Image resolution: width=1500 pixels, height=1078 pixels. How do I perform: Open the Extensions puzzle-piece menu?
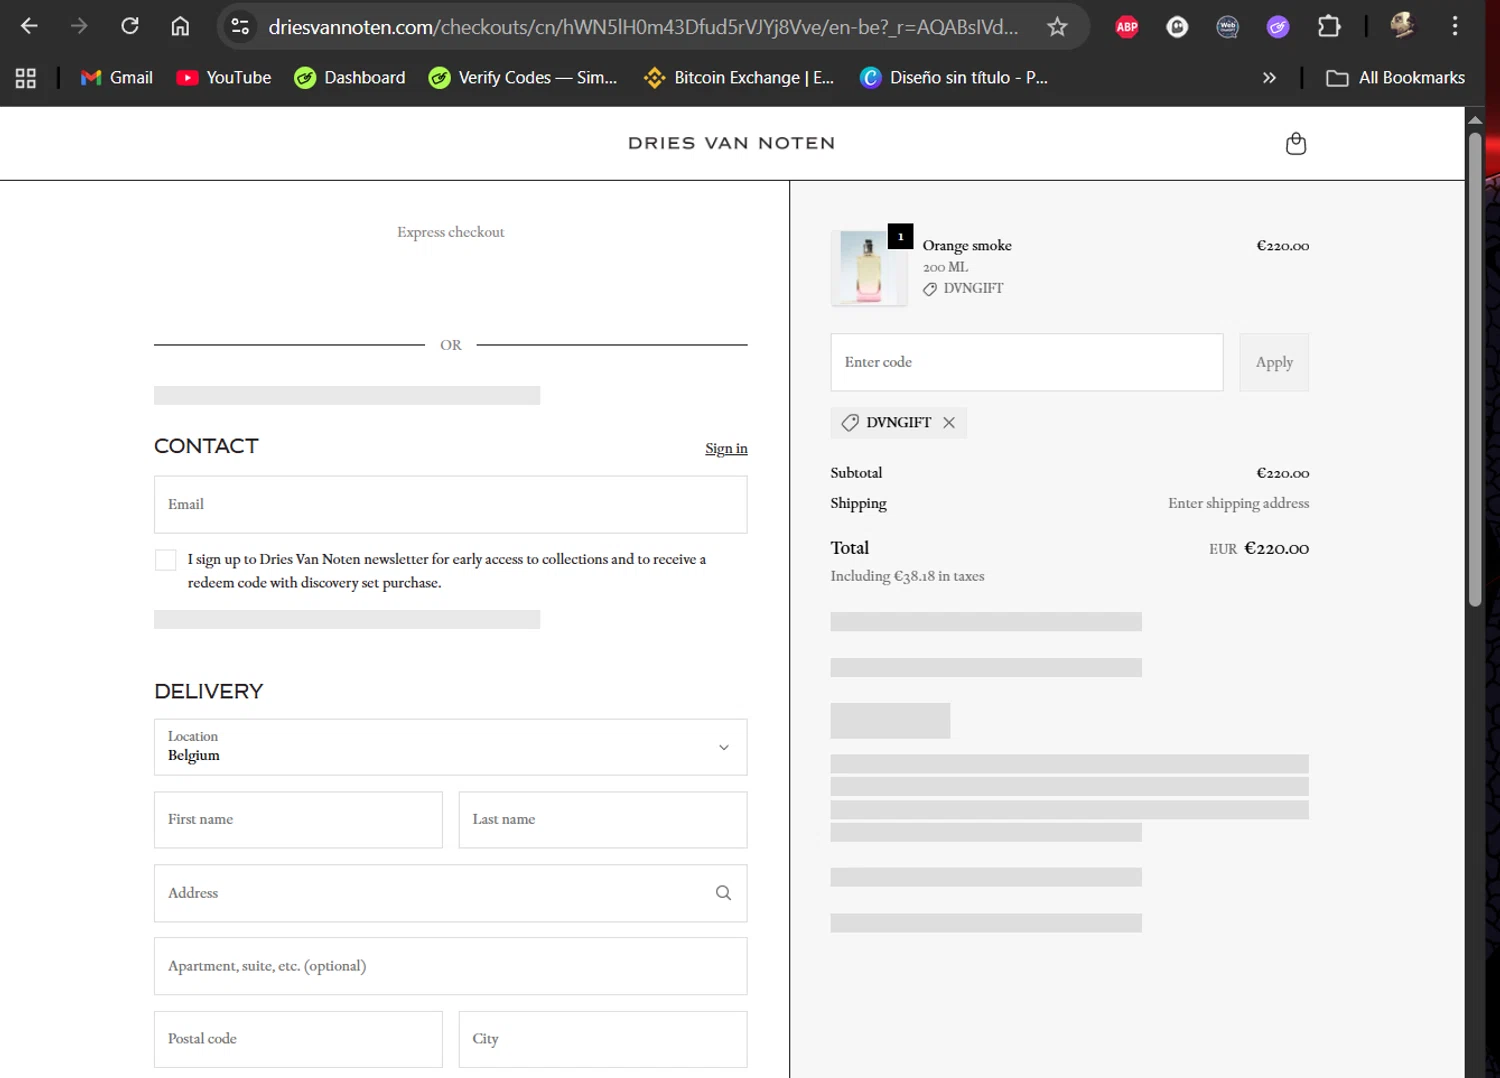click(x=1329, y=26)
